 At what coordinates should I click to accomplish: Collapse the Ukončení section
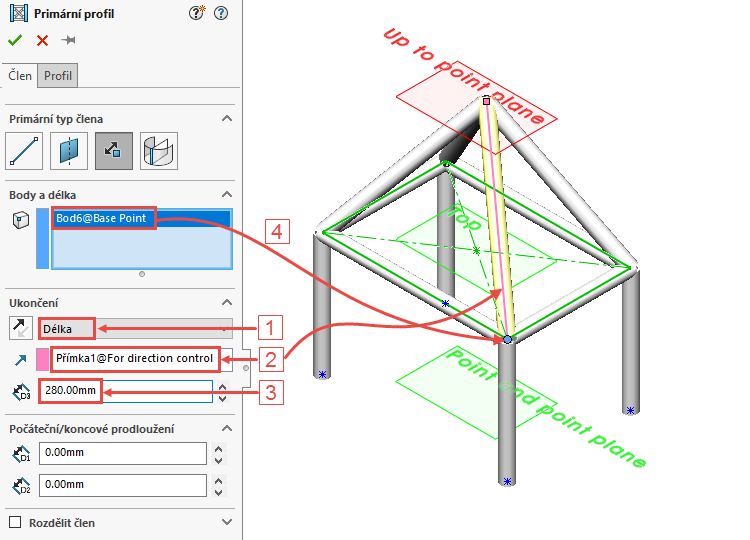point(227,302)
